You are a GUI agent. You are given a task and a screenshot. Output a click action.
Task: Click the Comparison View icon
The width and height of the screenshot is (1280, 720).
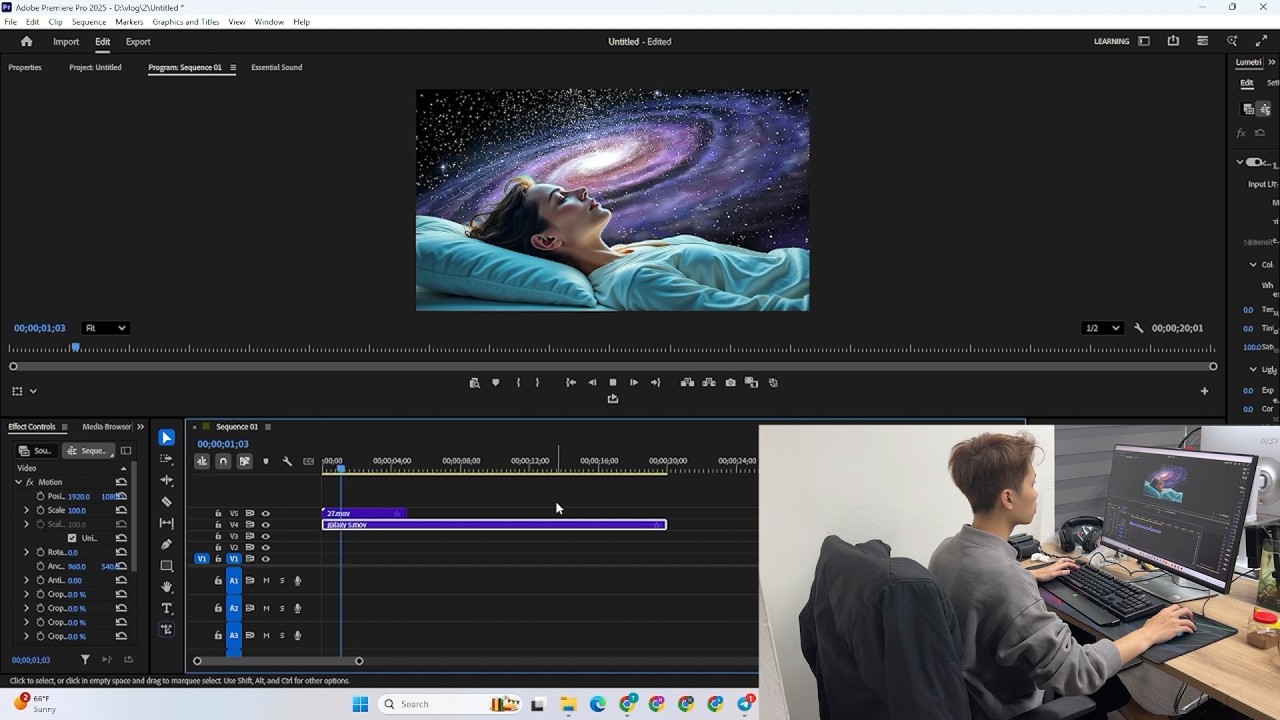[751, 382]
